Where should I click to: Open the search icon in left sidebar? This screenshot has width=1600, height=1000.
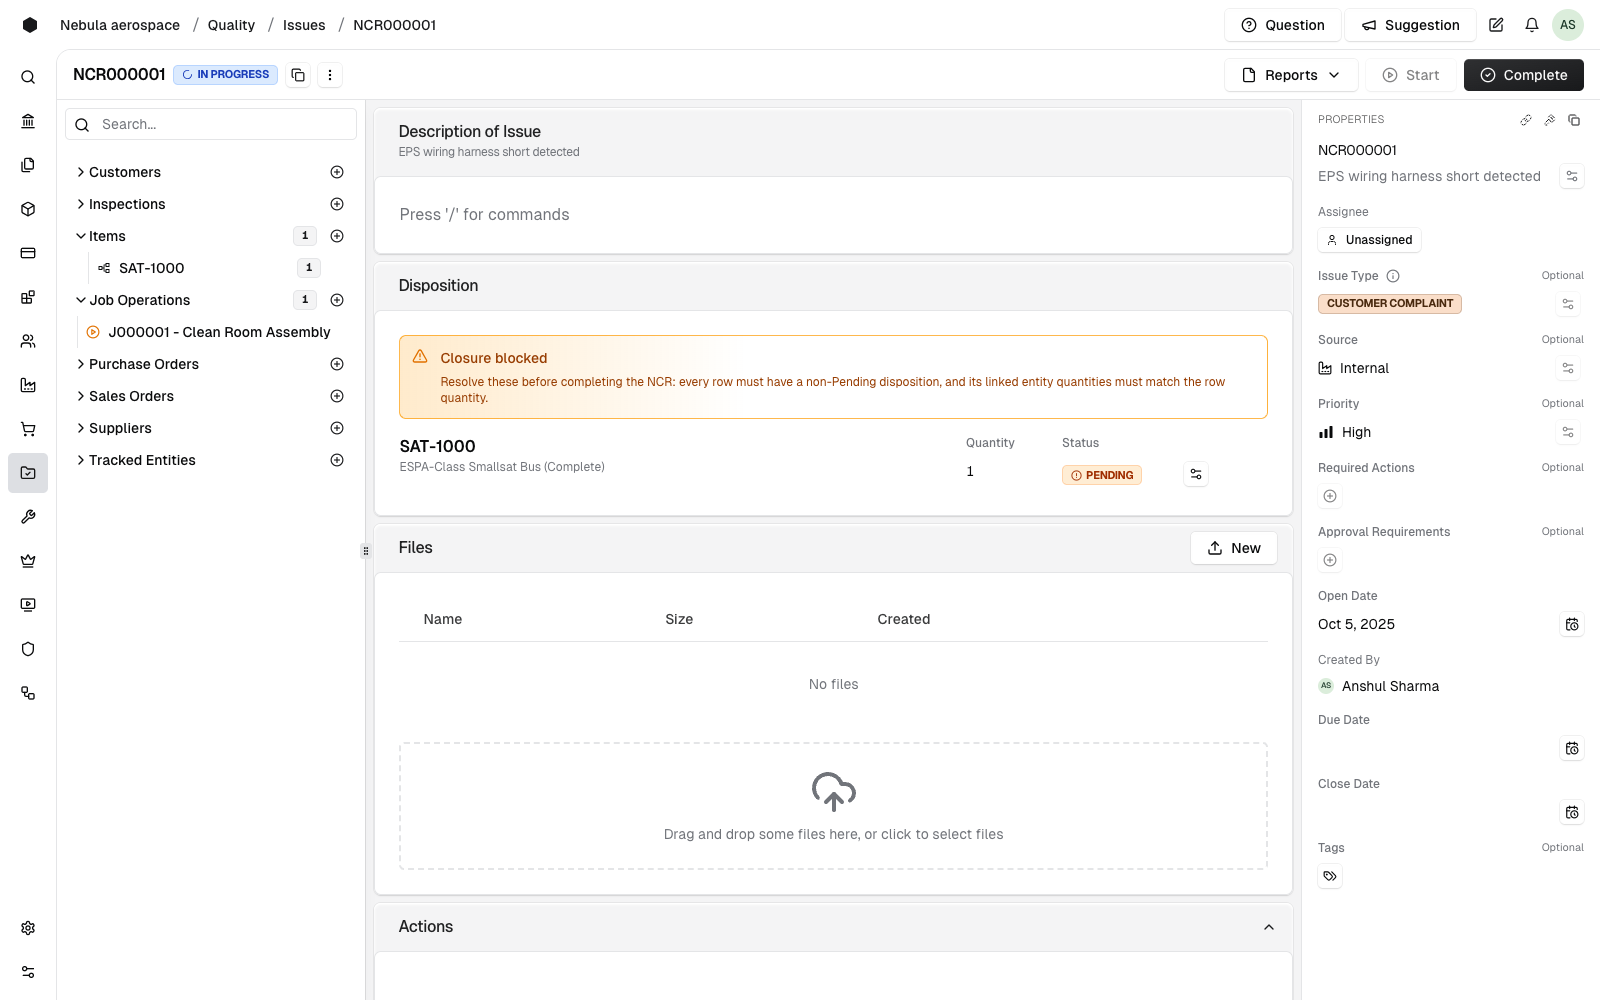coord(28,77)
